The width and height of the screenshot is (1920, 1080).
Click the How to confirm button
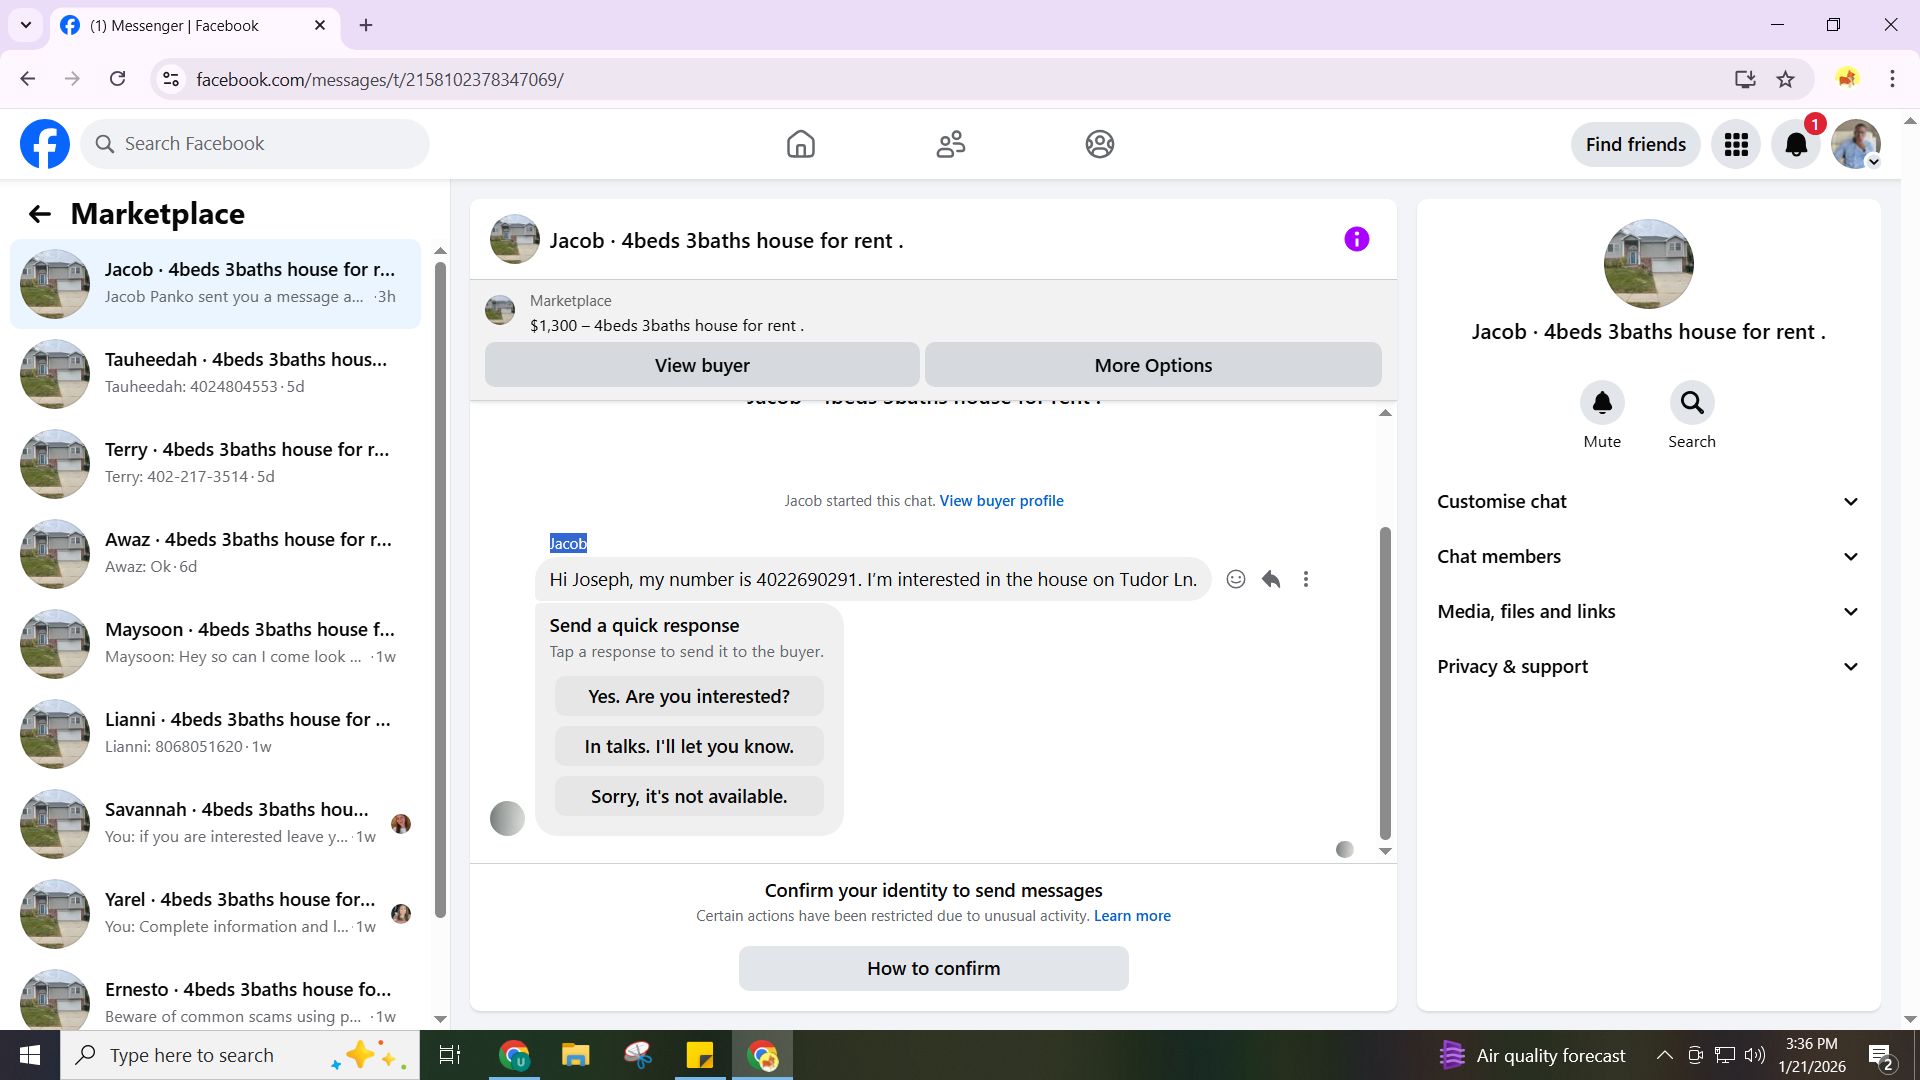pyautogui.click(x=933, y=968)
